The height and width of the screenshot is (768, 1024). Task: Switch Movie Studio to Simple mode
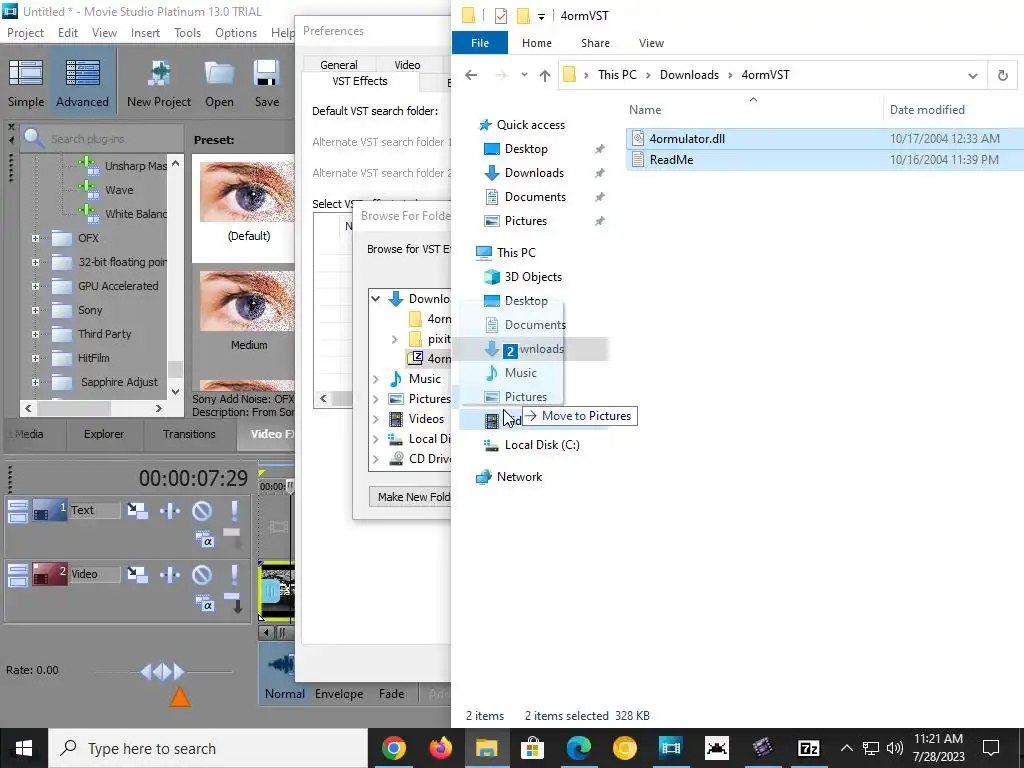click(x=26, y=84)
